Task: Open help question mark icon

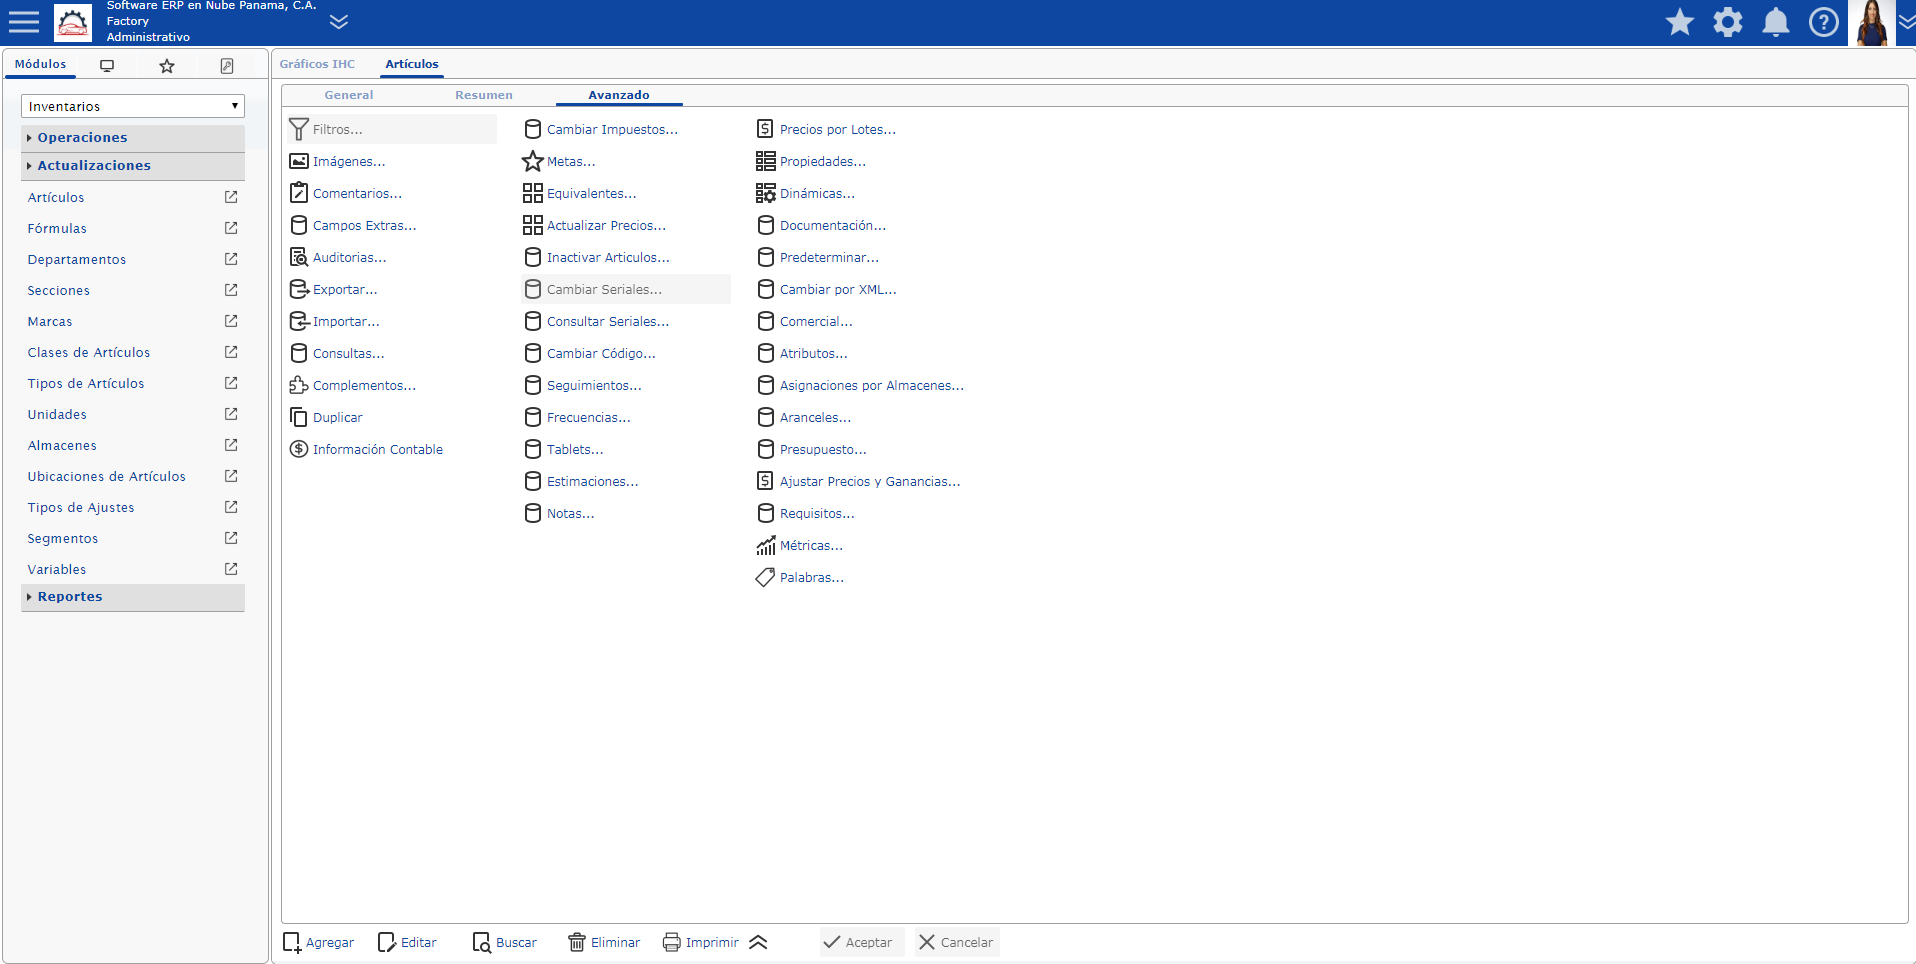Action: [1824, 22]
